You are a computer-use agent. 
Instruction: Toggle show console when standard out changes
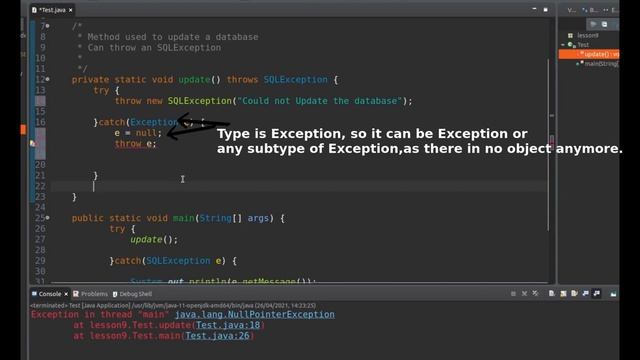click(x=585, y=293)
